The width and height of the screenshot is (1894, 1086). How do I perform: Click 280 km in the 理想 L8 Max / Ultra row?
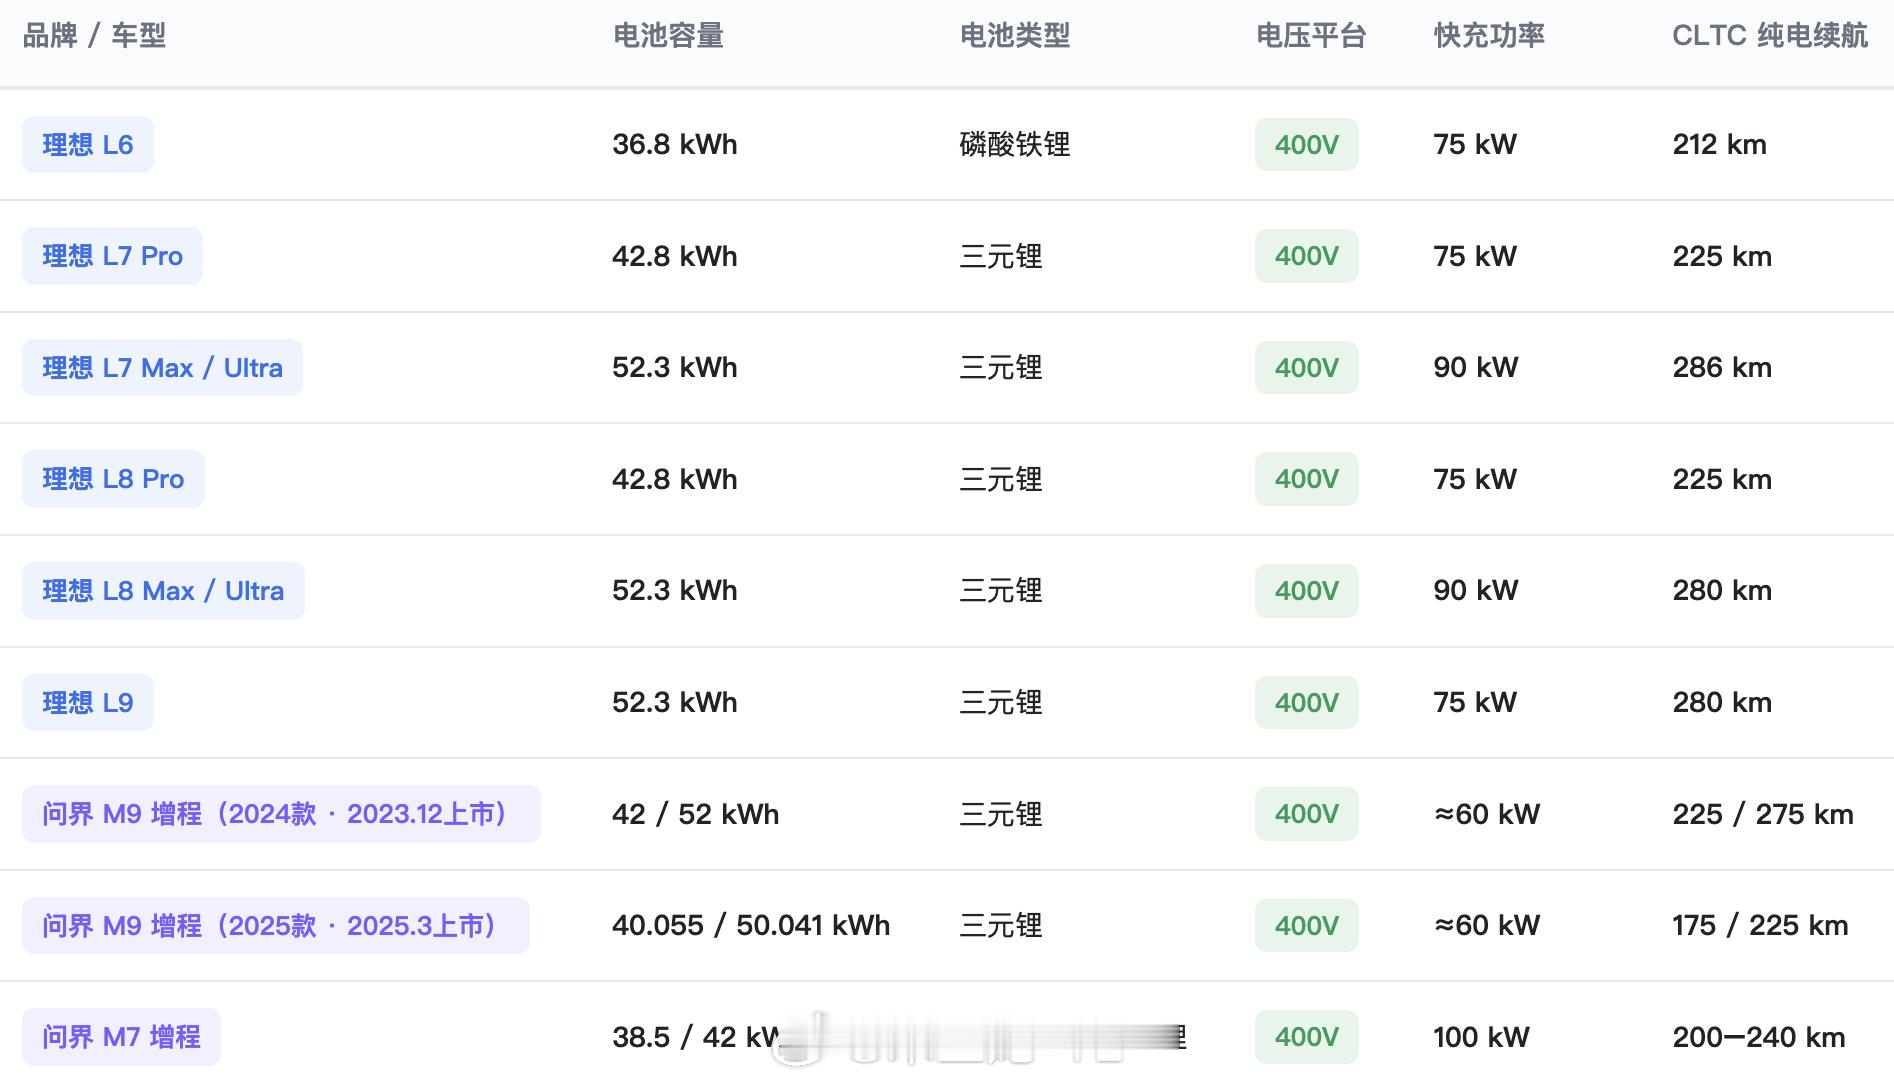[x=1722, y=591]
